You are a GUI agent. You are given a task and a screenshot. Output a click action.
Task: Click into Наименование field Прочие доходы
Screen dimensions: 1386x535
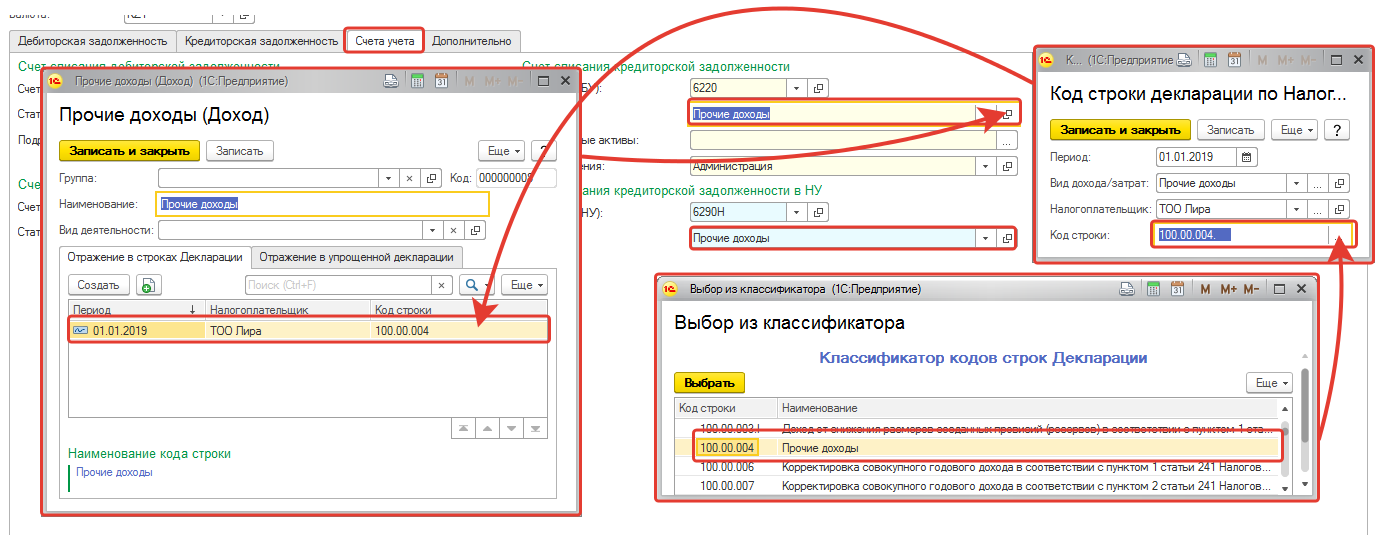pos(323,204)
